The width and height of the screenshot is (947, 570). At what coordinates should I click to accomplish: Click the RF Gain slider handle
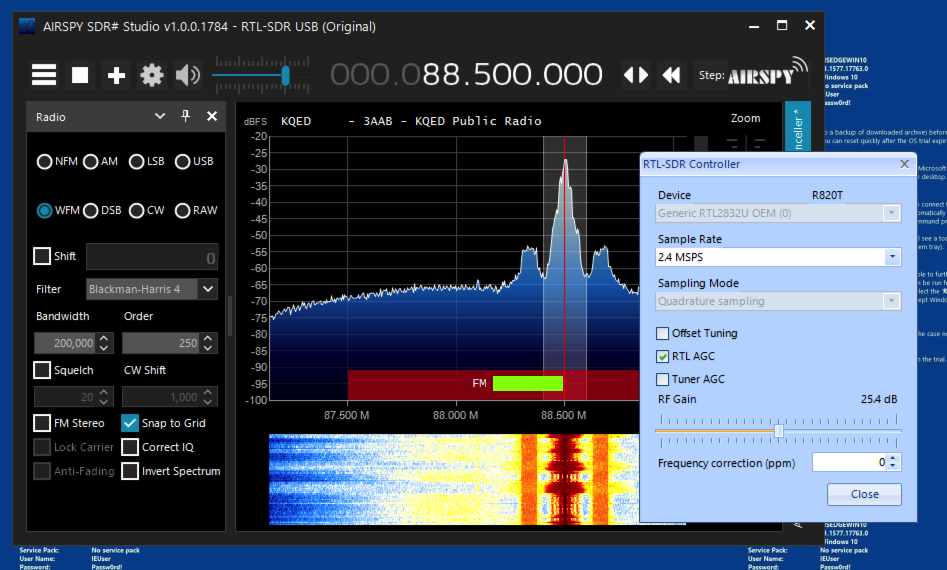coord(779,430)
